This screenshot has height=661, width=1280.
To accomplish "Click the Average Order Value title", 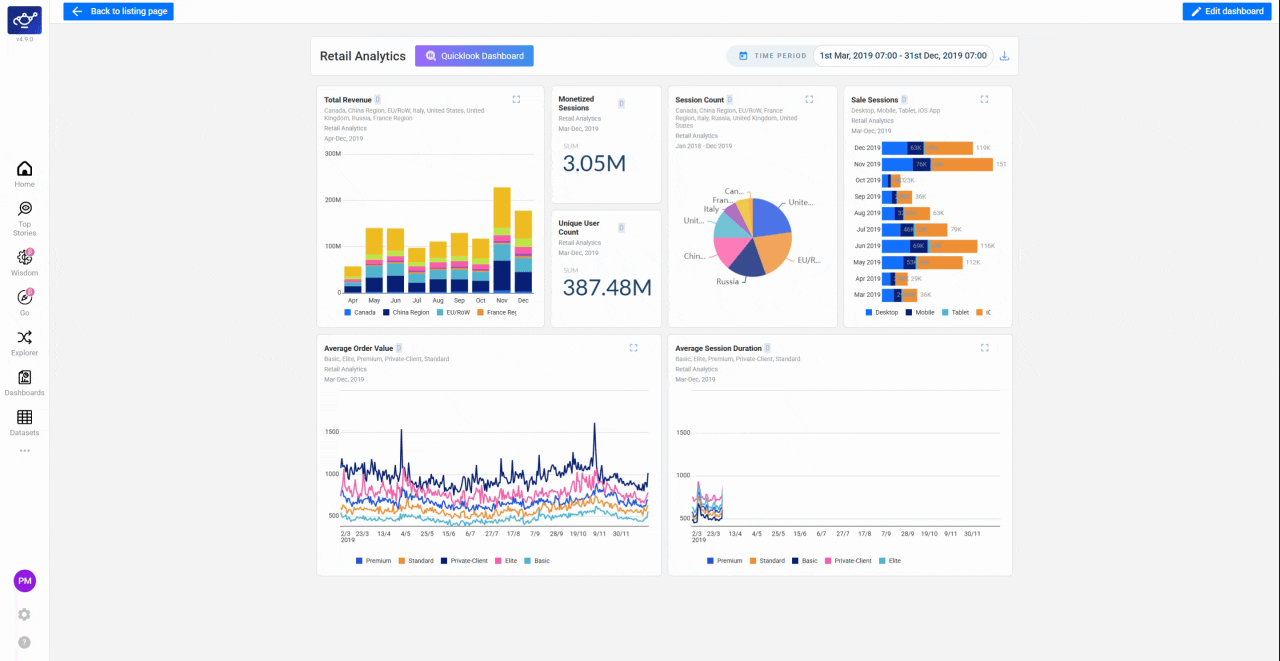I will tap(359, 348).
